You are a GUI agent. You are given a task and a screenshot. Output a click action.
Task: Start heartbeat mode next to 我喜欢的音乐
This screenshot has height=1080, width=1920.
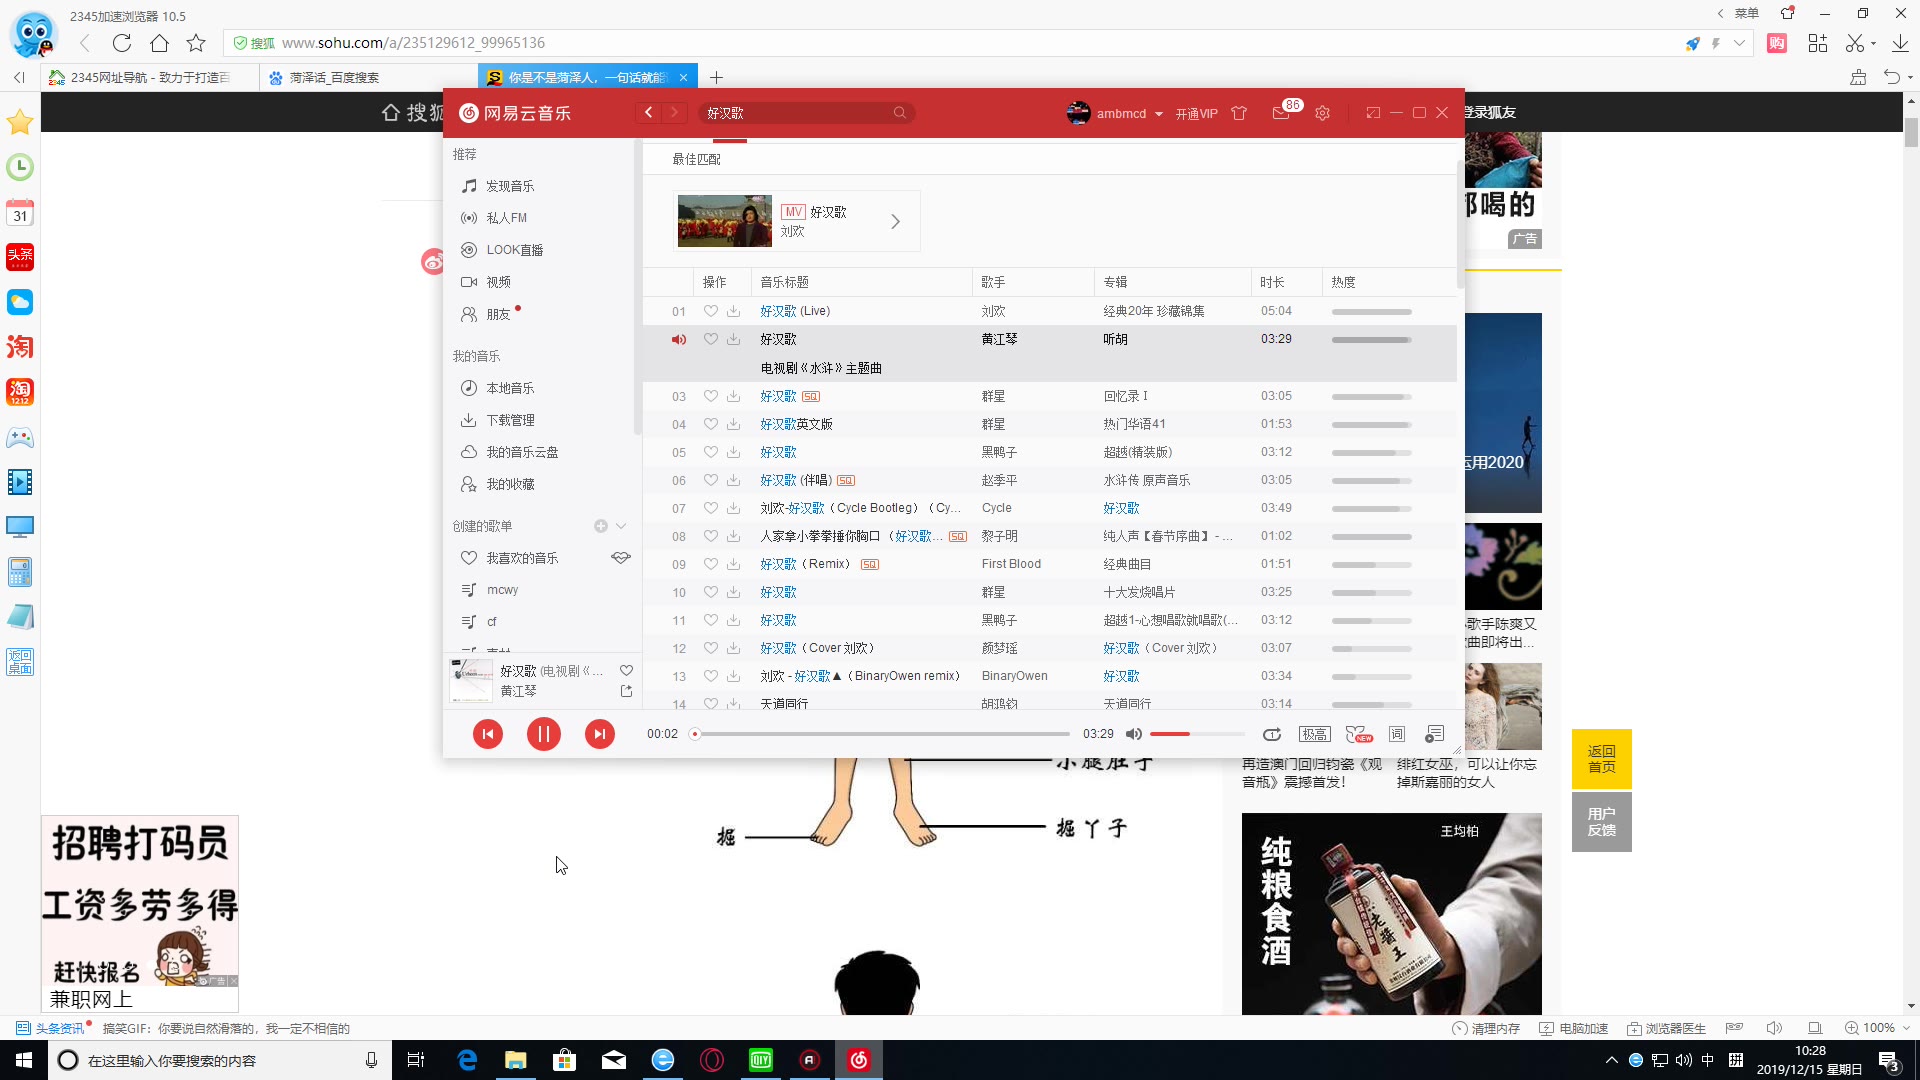[x=621, y=558]
